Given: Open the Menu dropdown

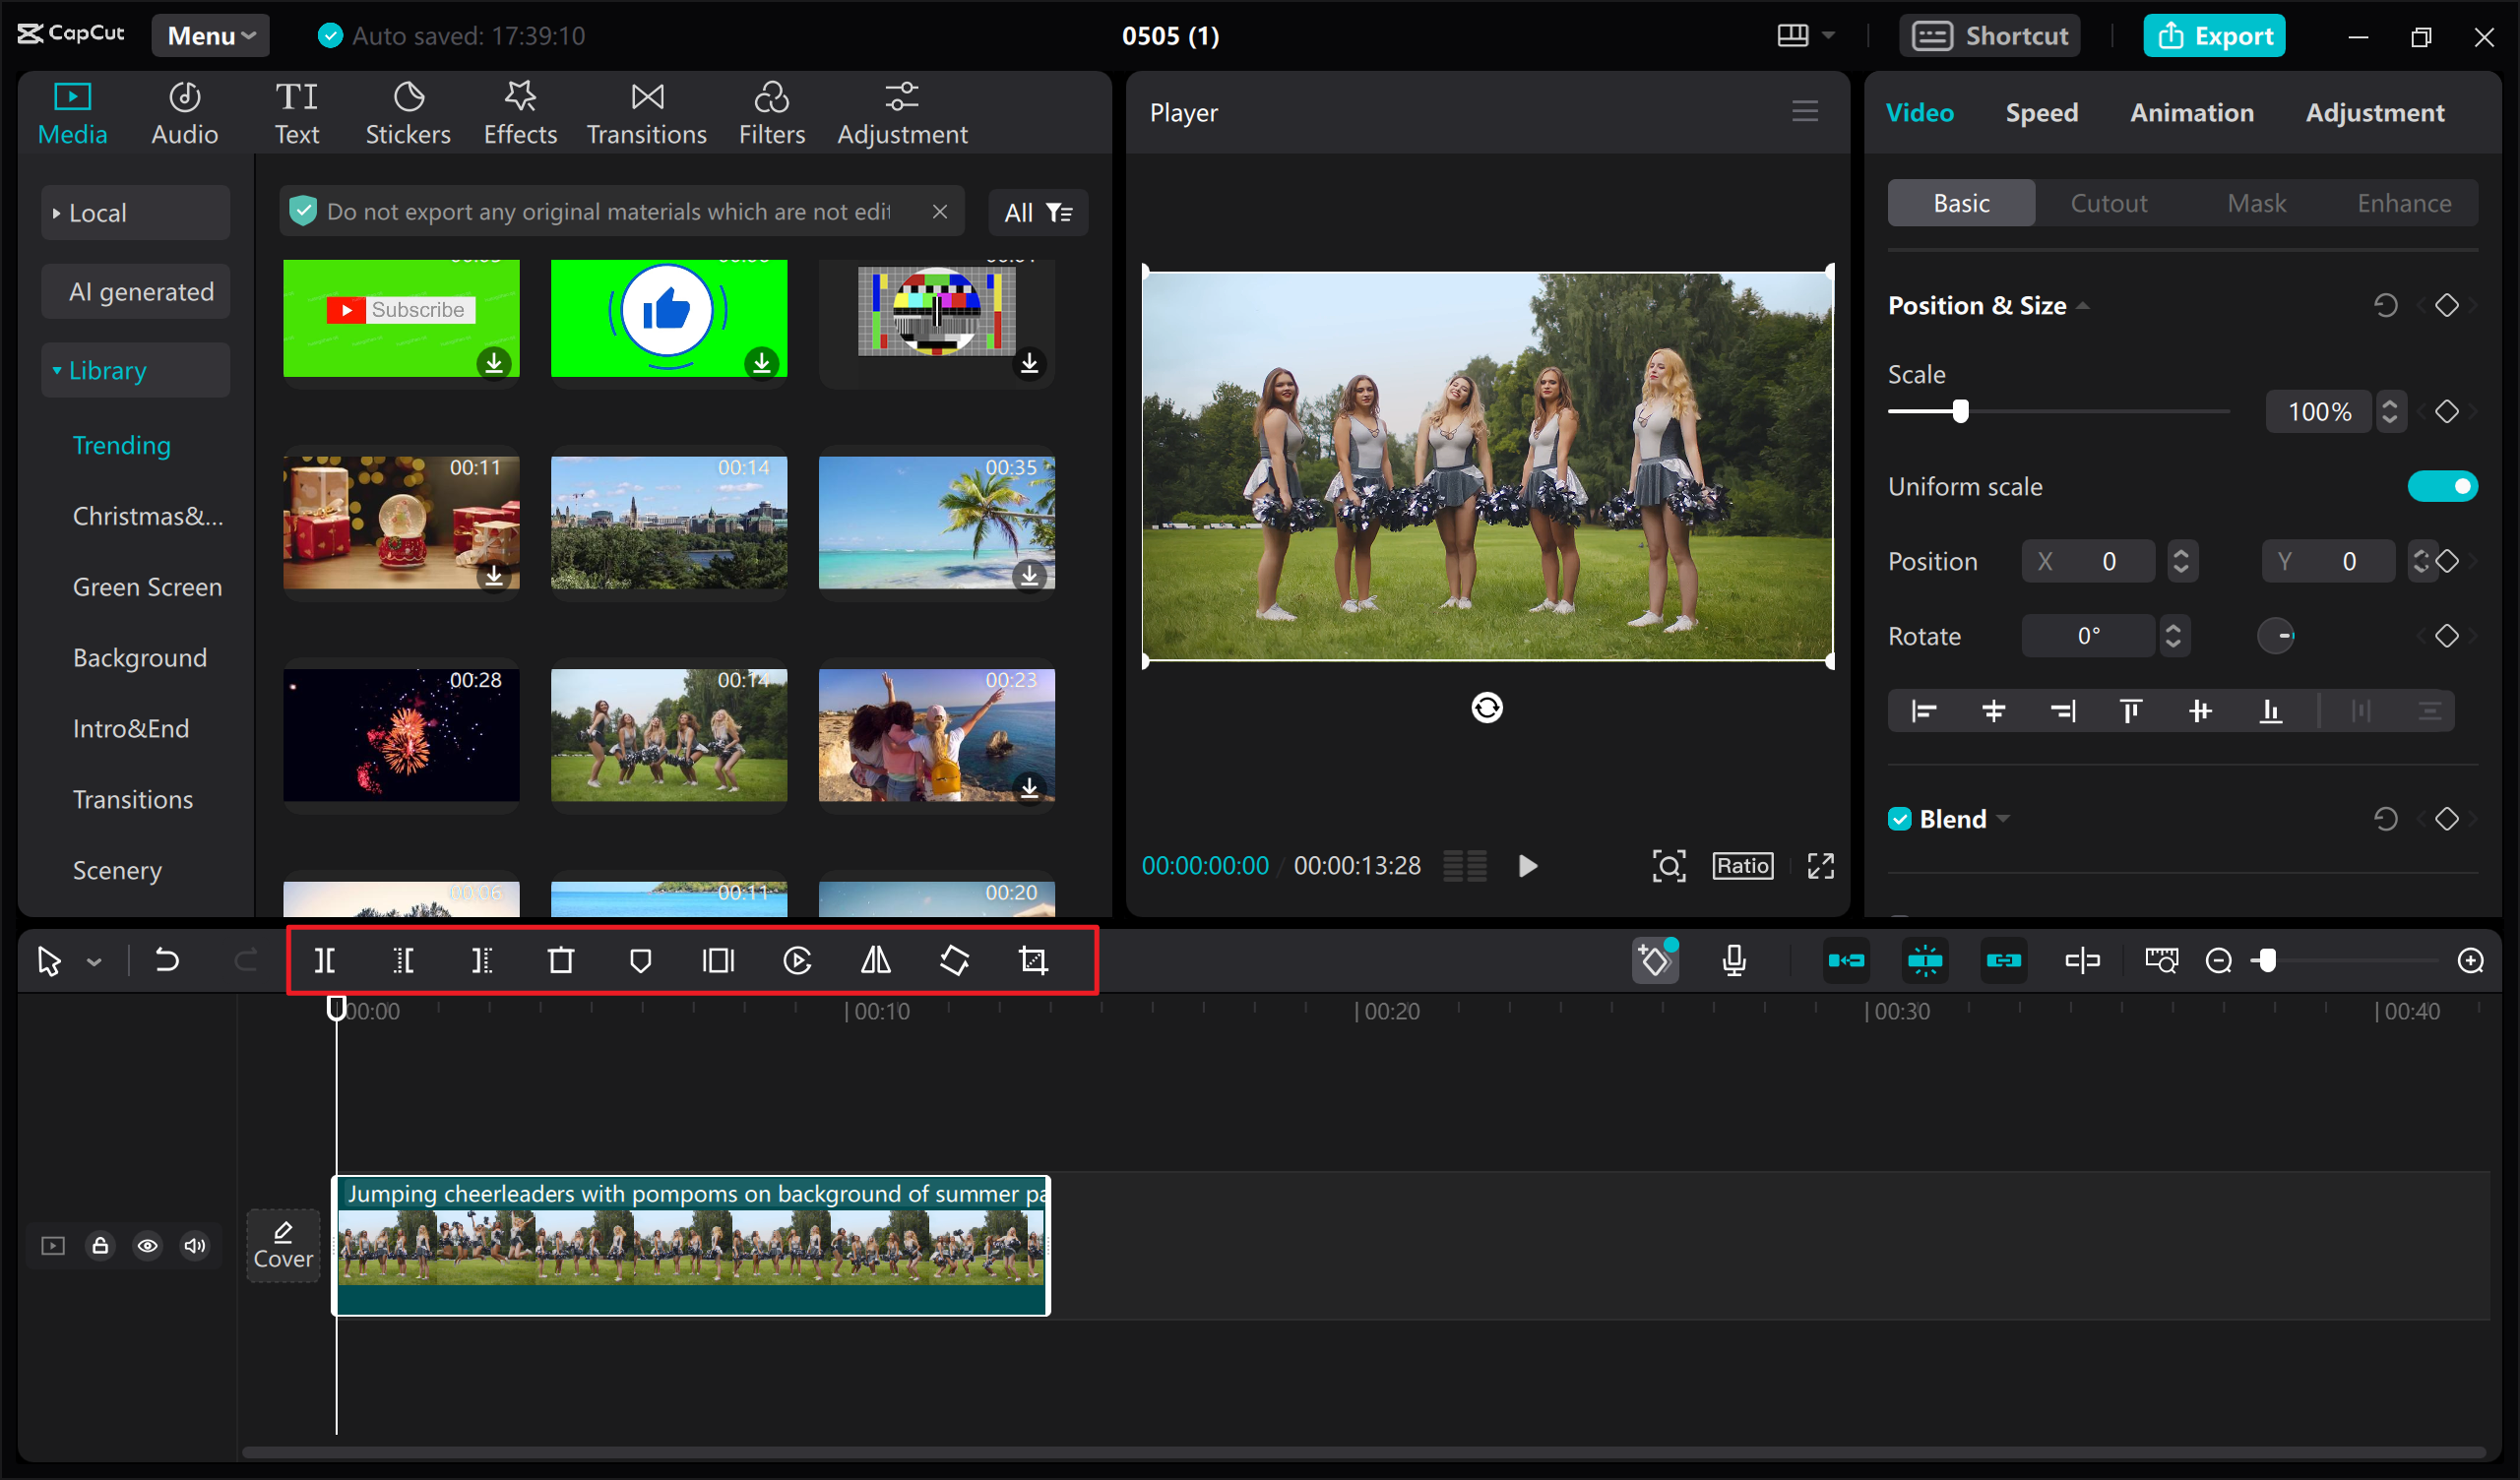Looking at the screenshot, I should pyautogui.click(x=210, y=36).
